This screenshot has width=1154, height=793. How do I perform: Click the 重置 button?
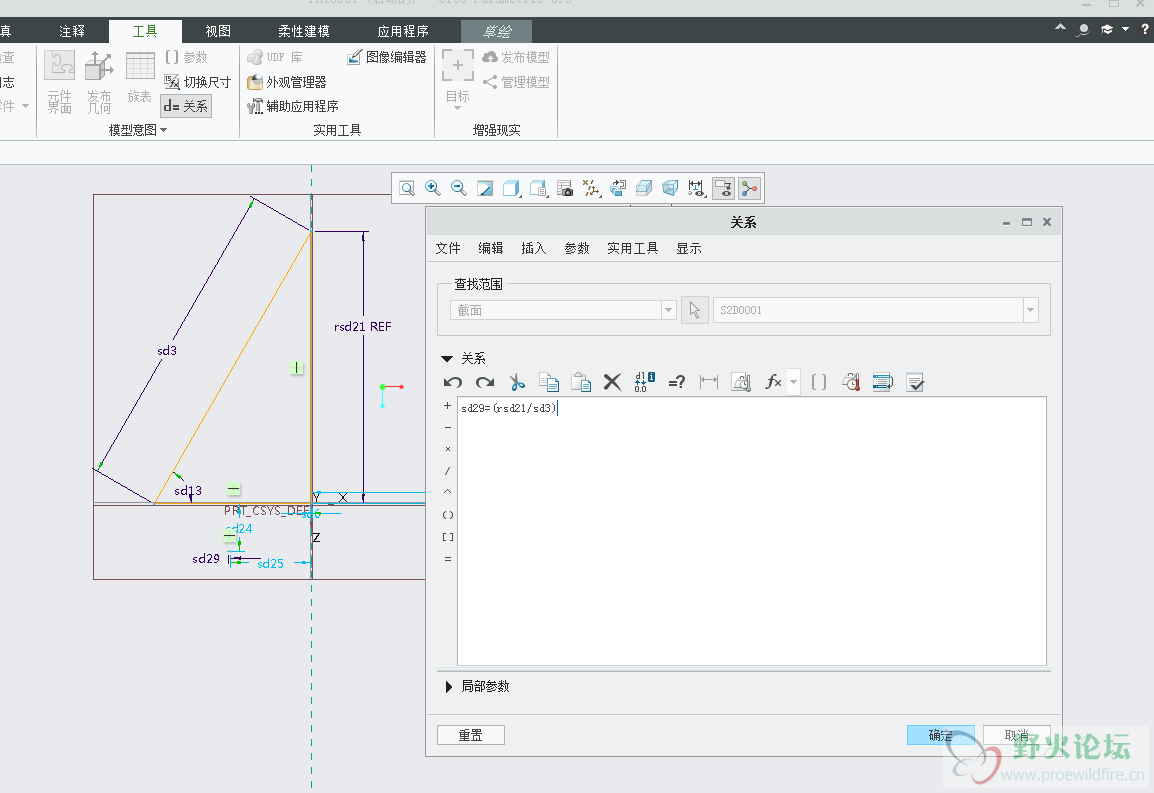pyautogui.click(x=471, y=735)
